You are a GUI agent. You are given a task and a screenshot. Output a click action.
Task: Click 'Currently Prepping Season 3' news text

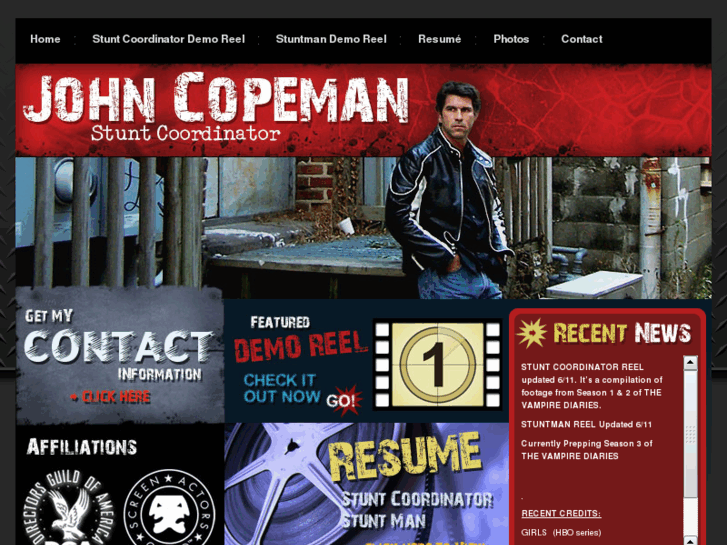click(587, 450)
